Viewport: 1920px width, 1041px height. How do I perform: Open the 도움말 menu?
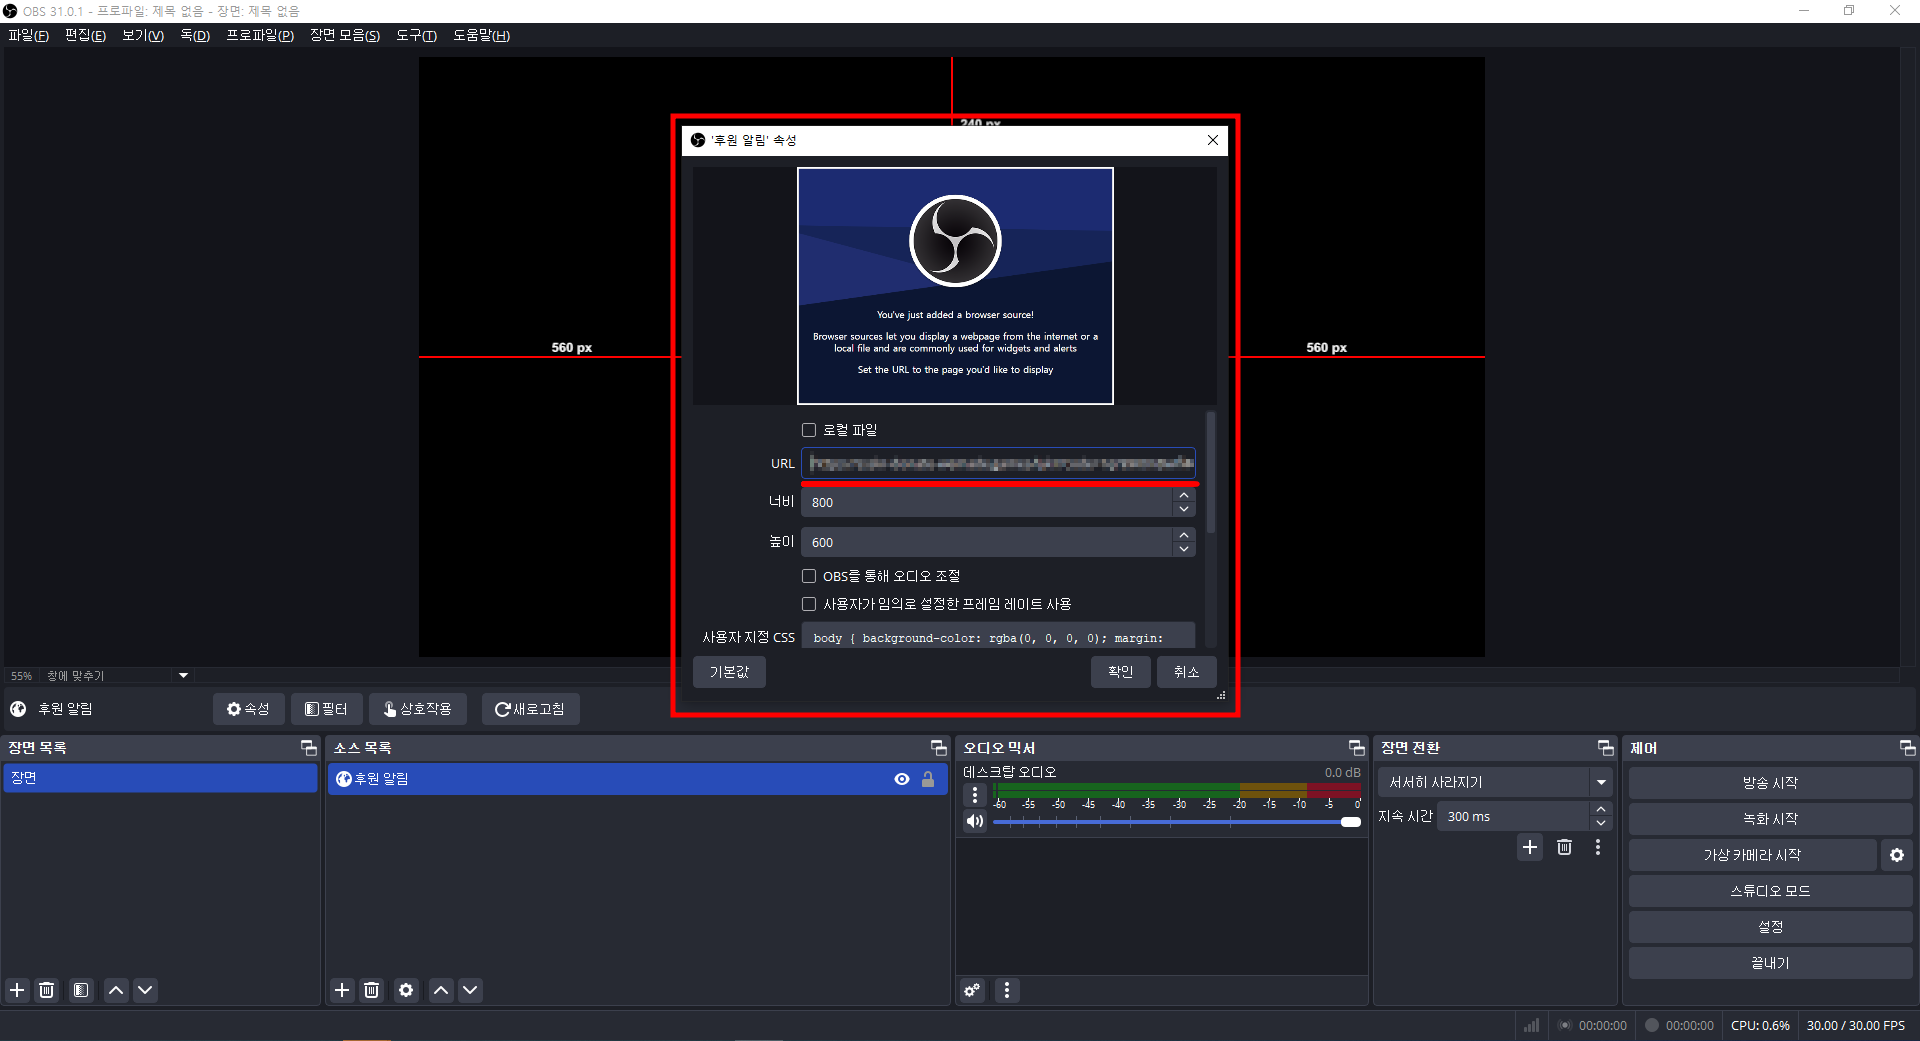point(481,35)
